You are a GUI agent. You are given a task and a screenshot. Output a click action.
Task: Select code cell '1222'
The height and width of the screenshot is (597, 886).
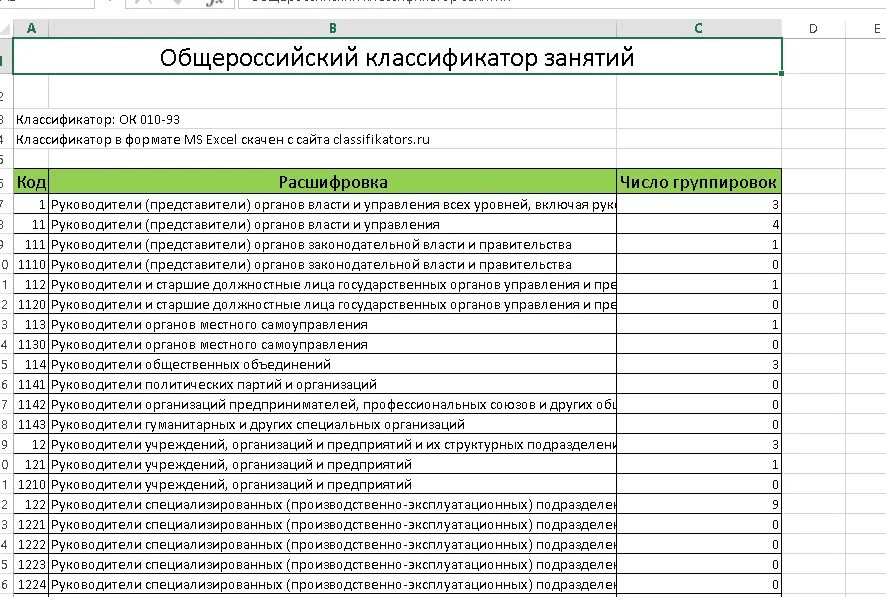click(x=31, y=544)
